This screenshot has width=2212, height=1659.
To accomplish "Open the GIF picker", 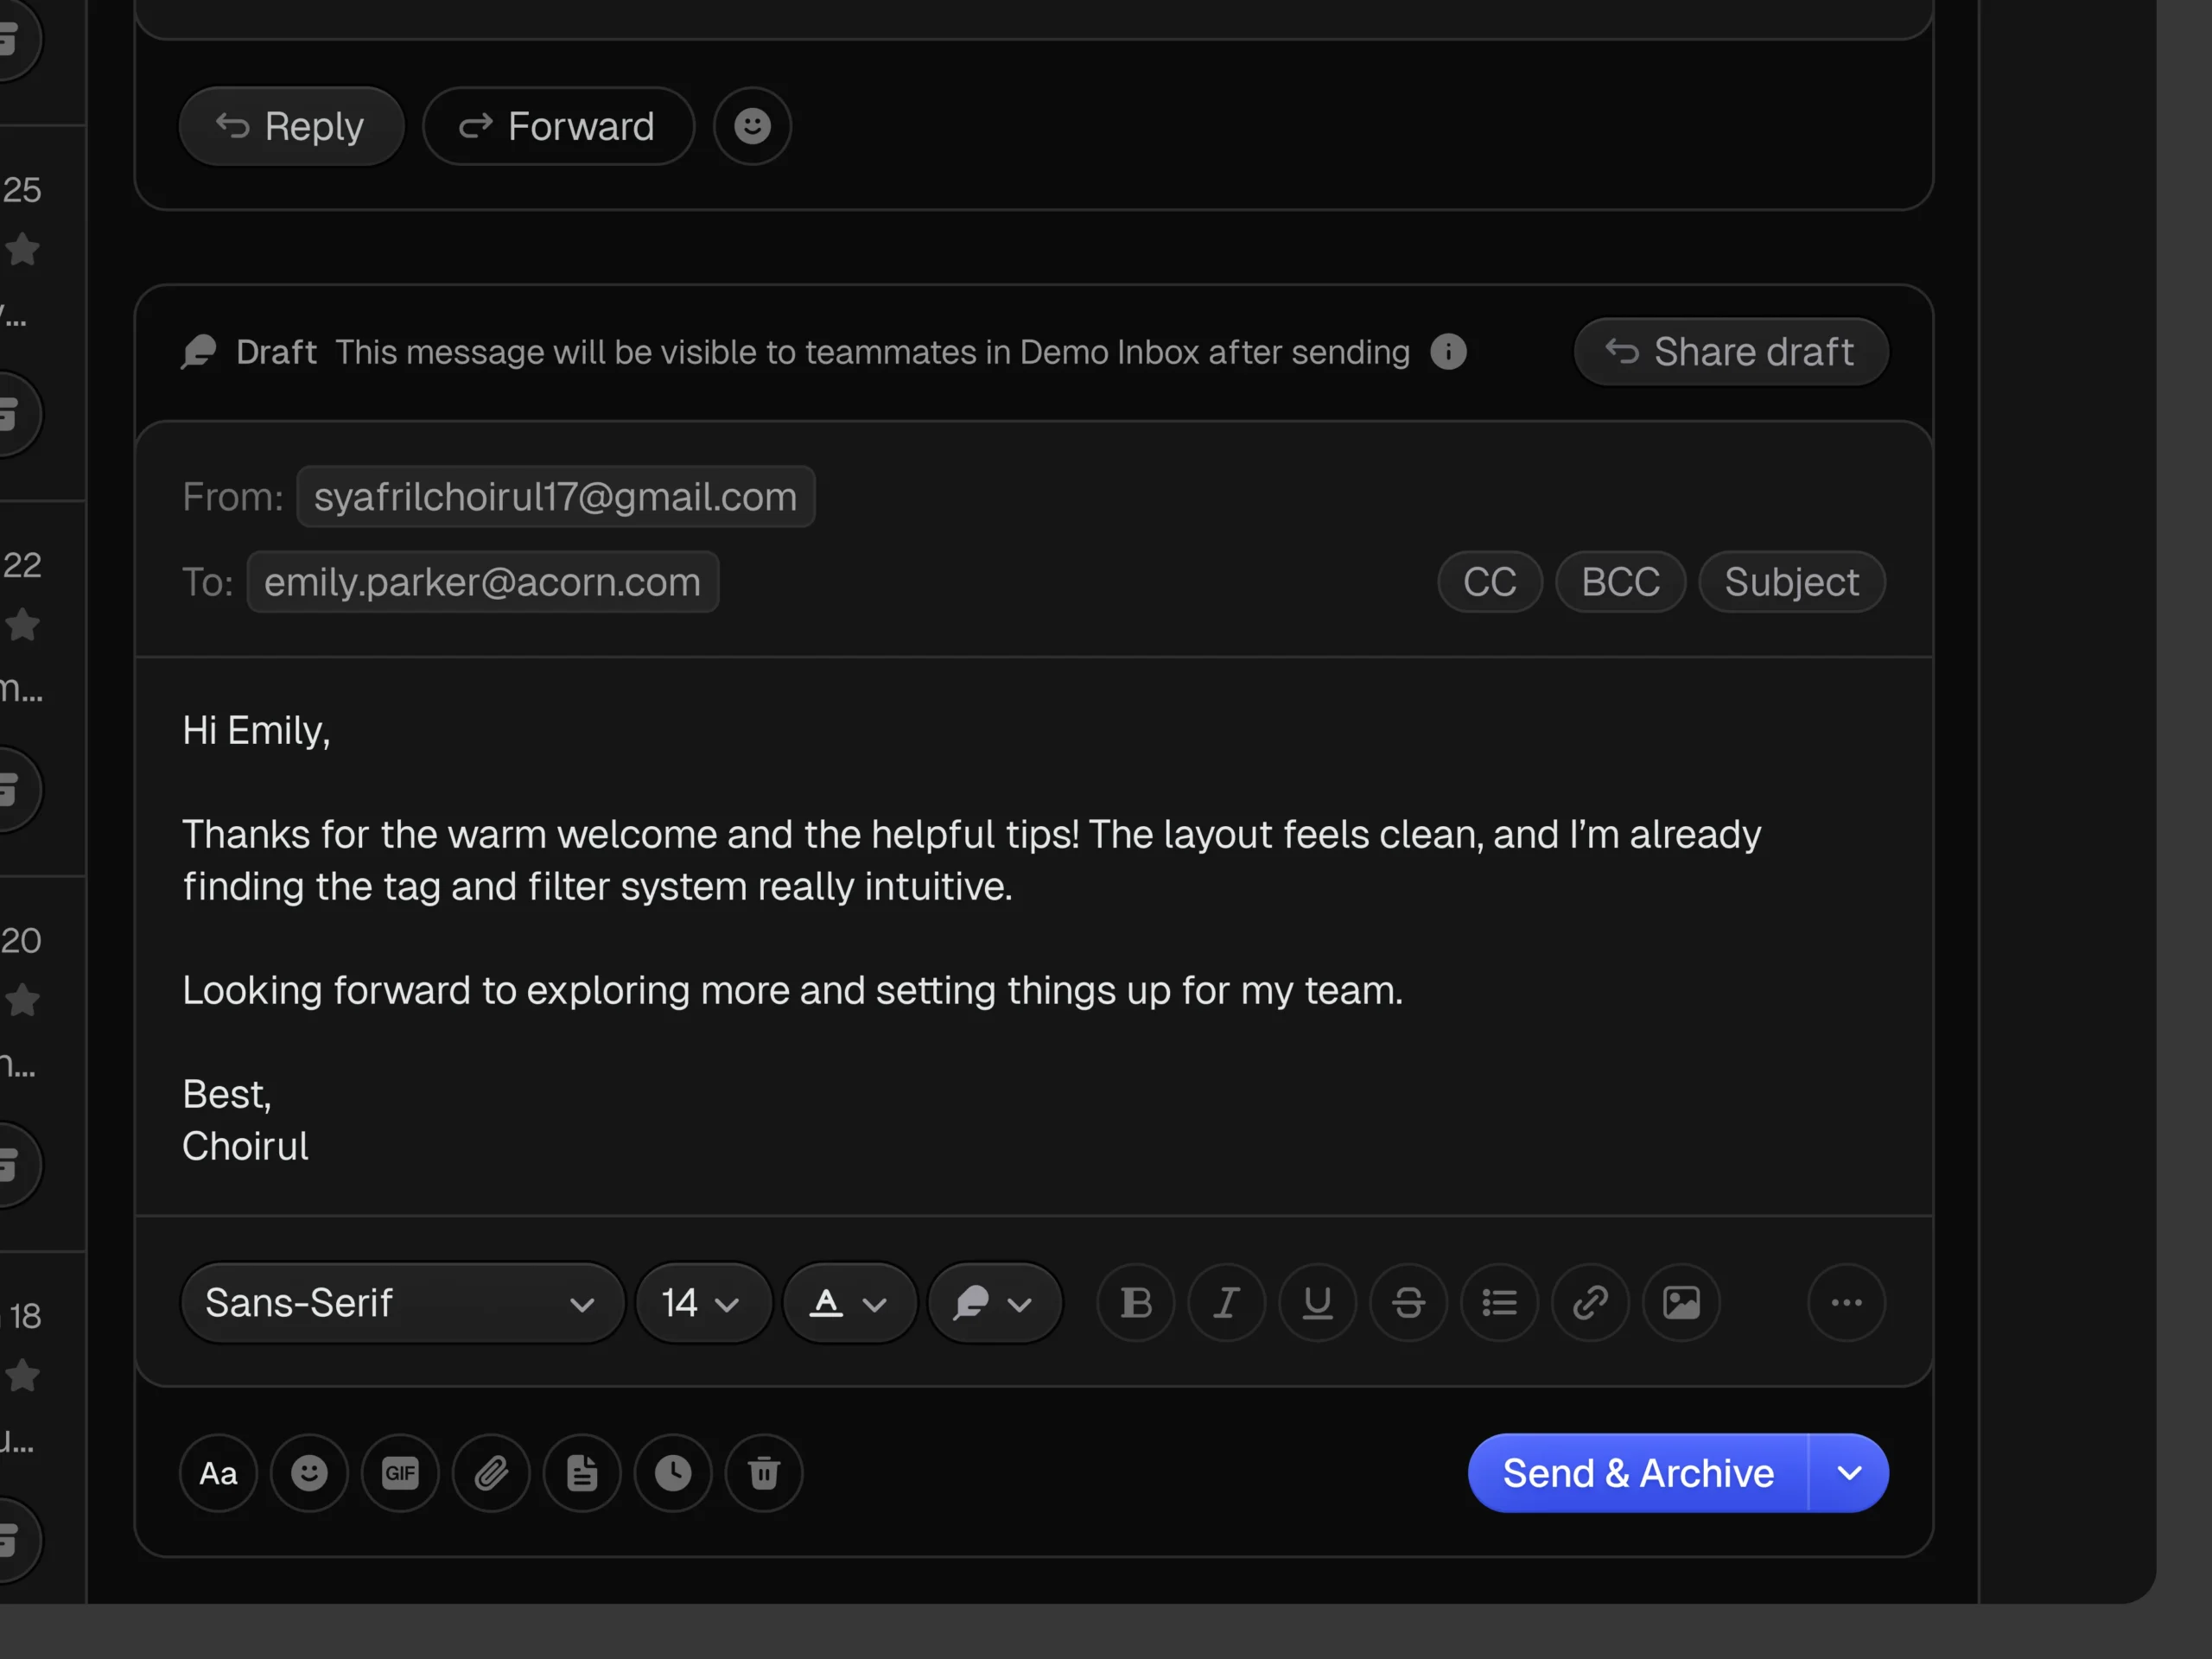I will coord(400,1473).
